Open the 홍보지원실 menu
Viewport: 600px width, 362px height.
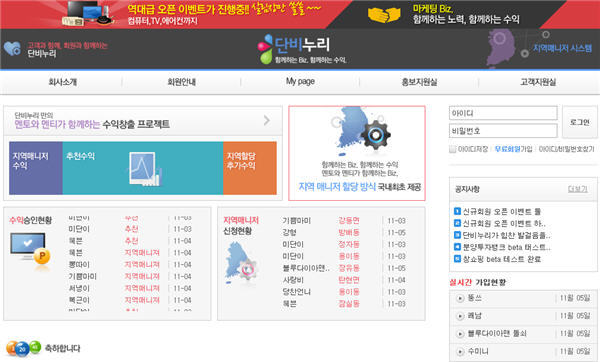point(419,82)
